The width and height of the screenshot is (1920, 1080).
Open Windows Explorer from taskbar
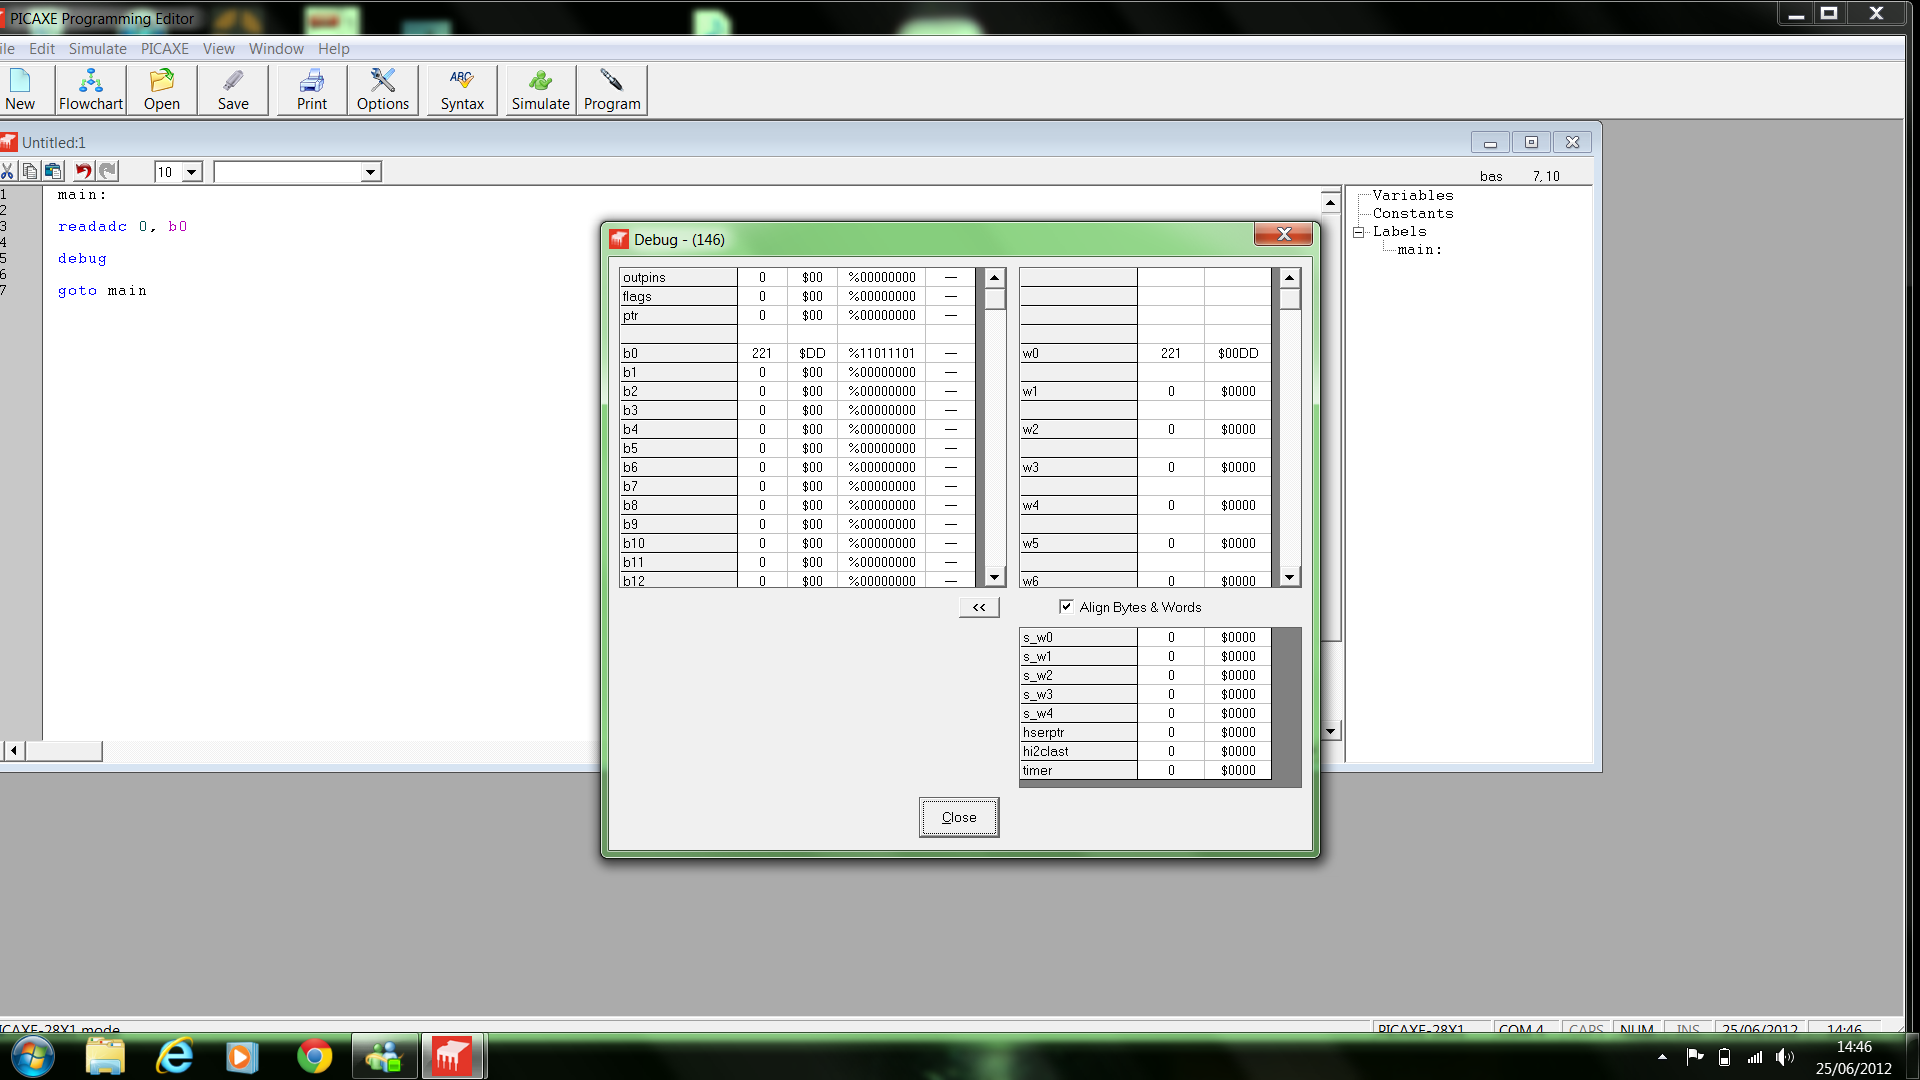pyautogui.click(x=105, y=1057)
